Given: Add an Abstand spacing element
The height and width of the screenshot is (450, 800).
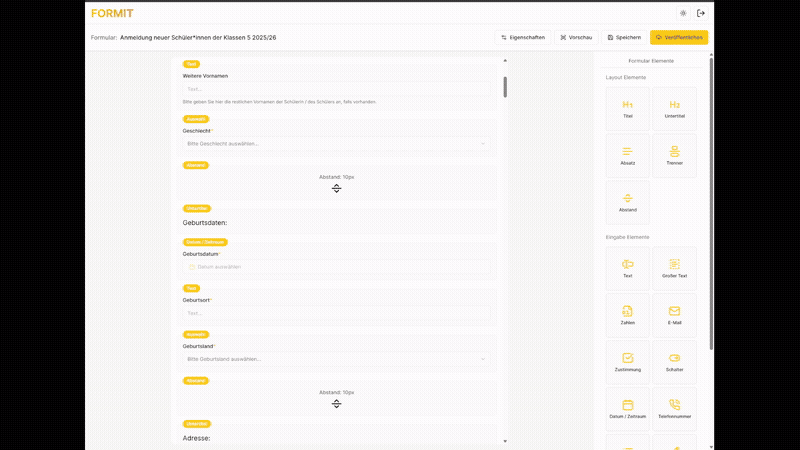Looking at the screenshot, I should (x=627, y=202).
